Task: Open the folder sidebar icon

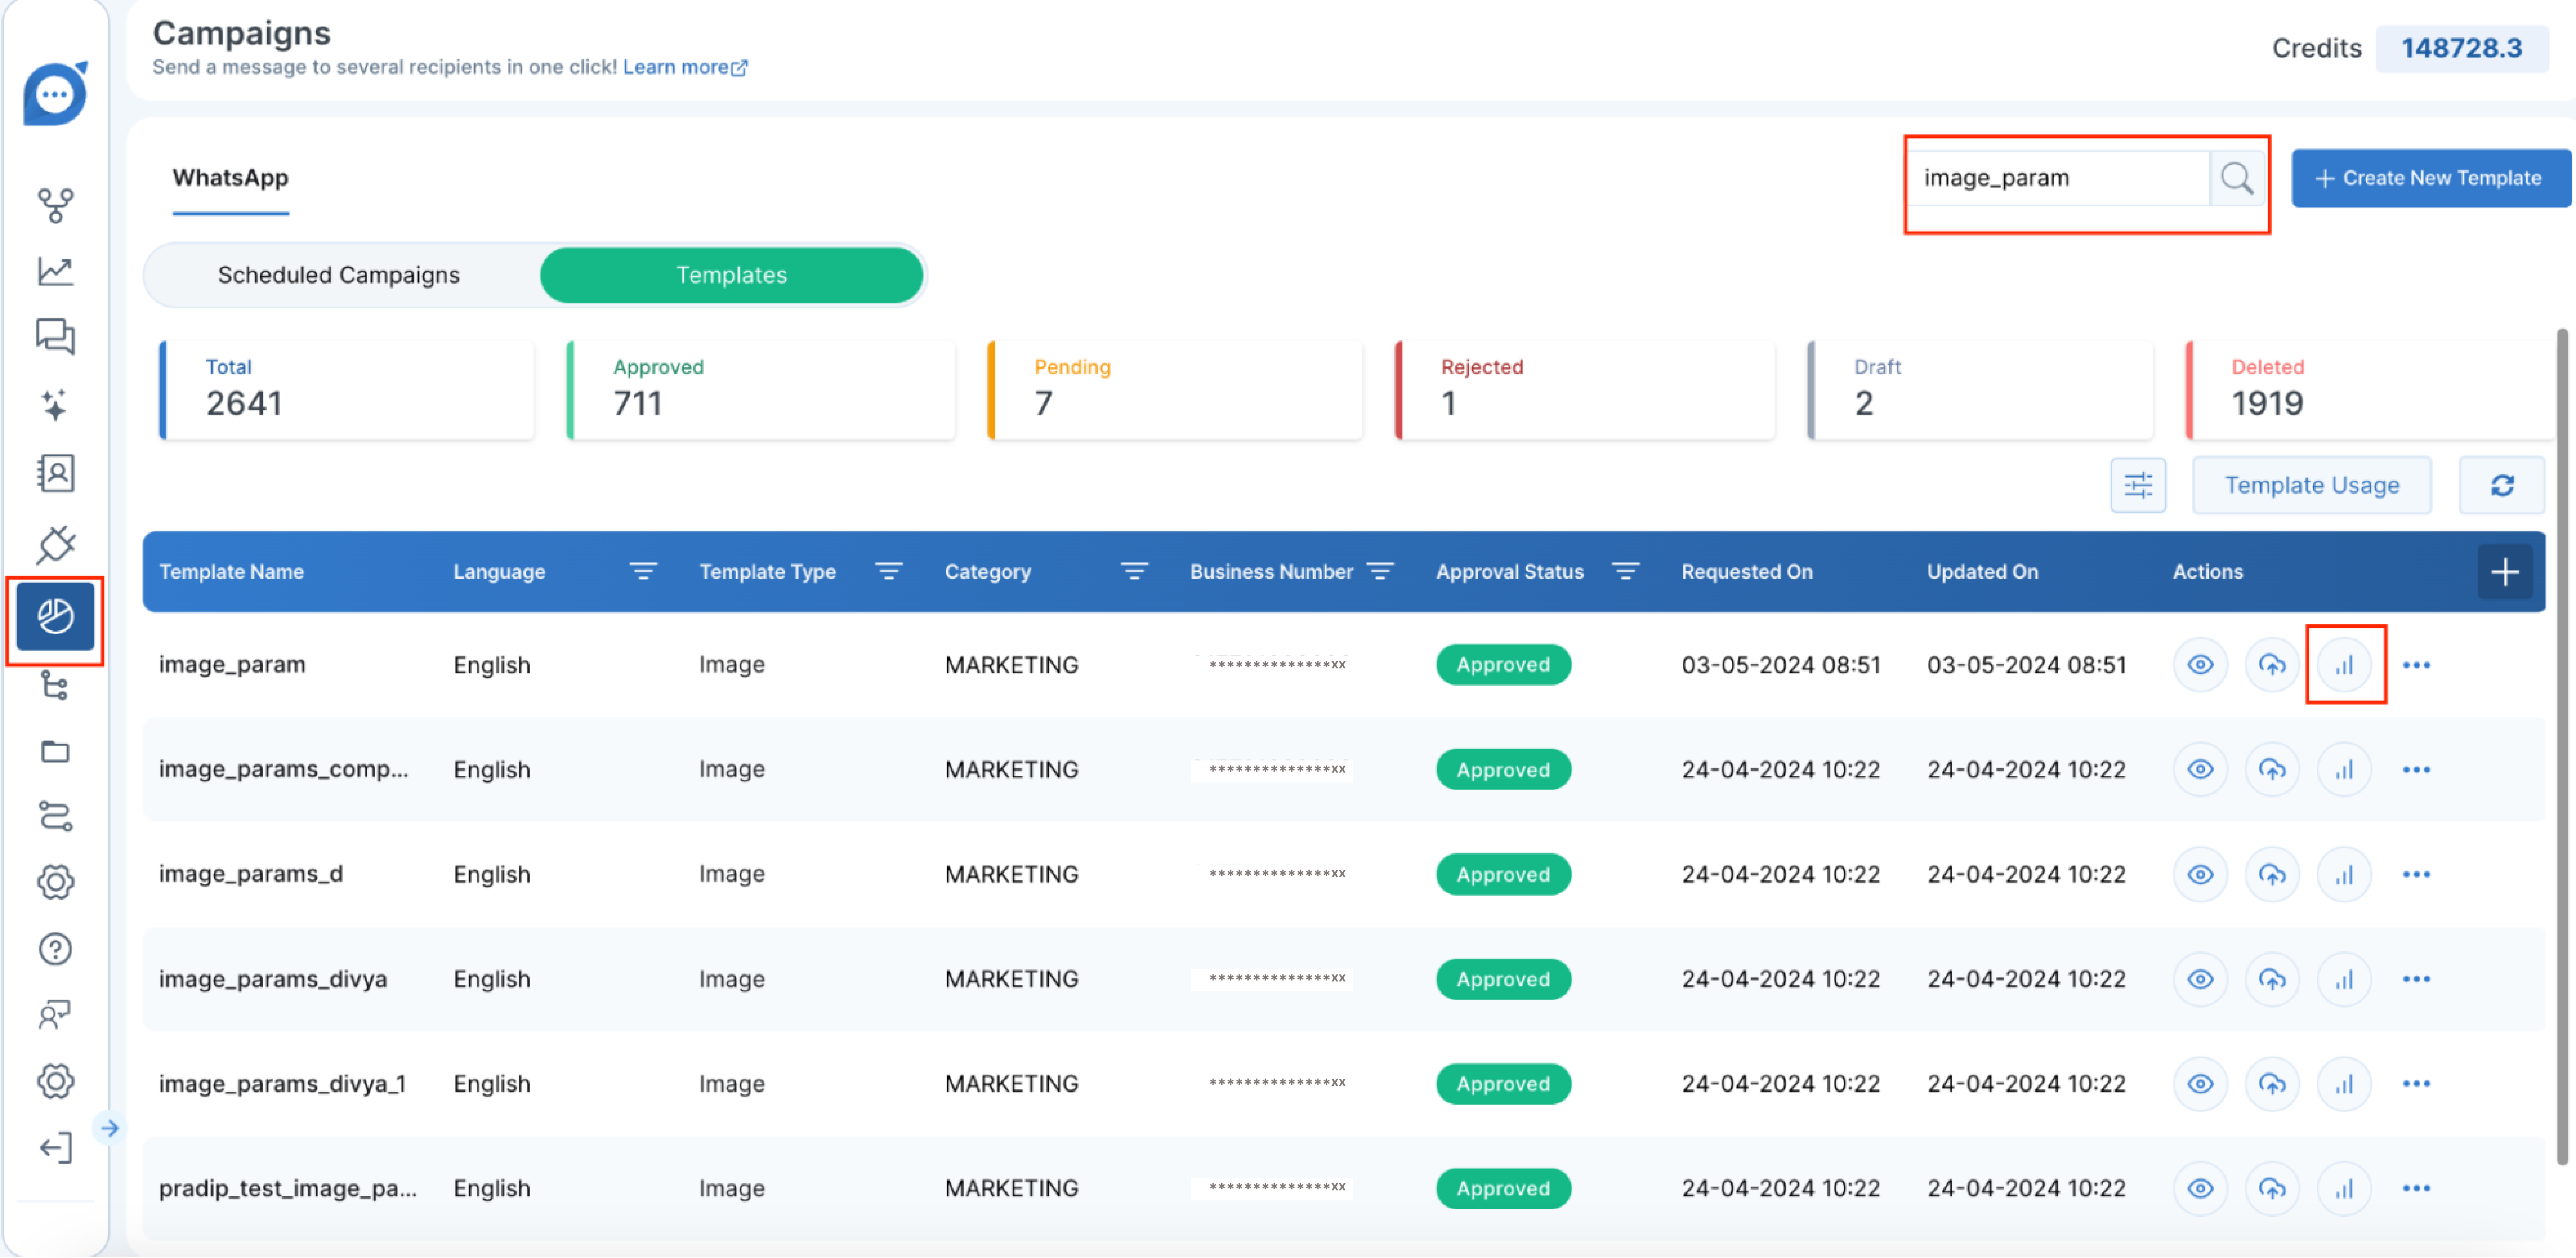Action: pos(55,751)
